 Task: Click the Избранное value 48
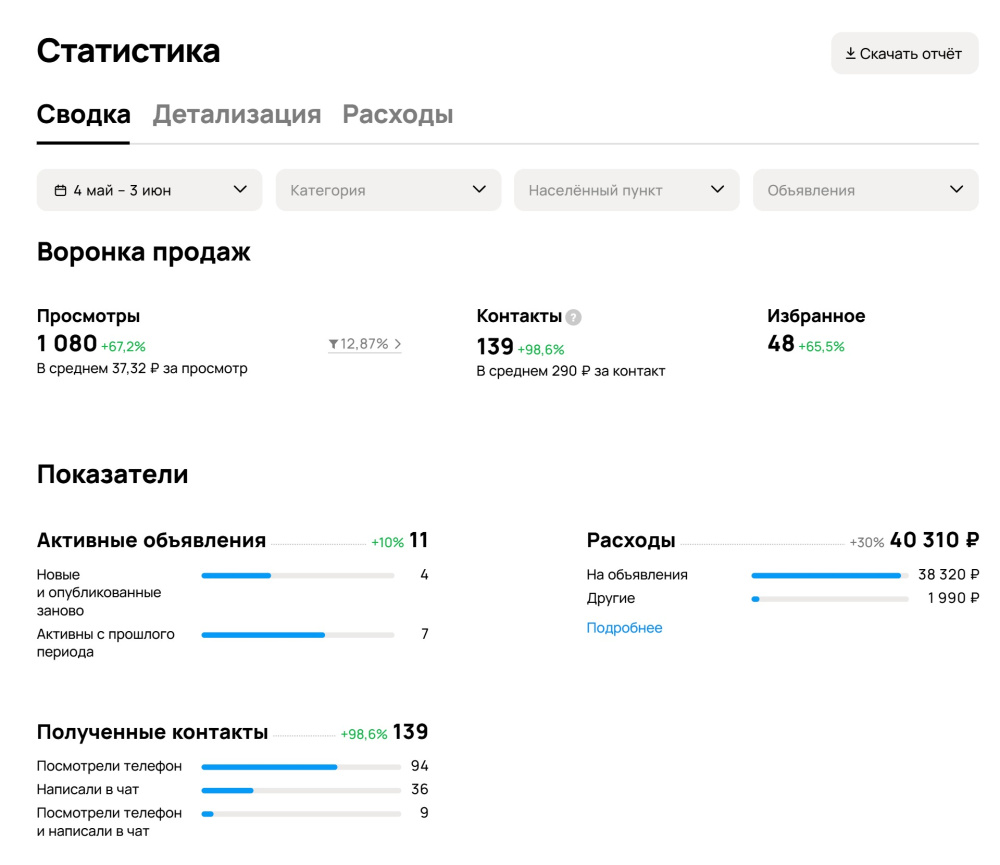click(x=781, y=344)
